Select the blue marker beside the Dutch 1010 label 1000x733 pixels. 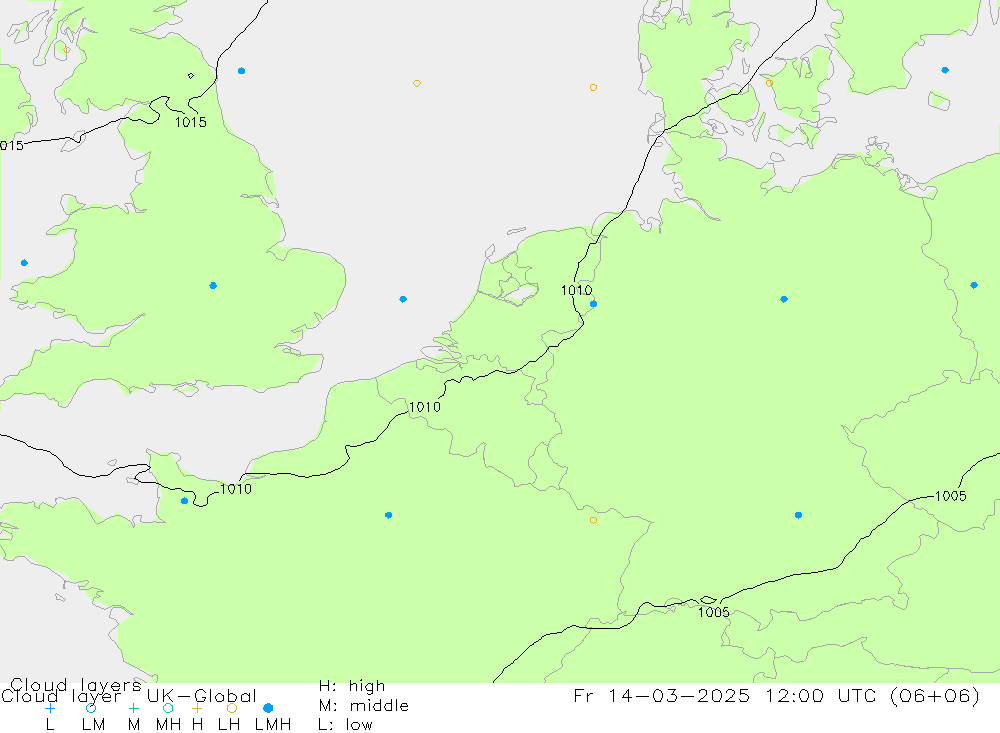point(593,304)
